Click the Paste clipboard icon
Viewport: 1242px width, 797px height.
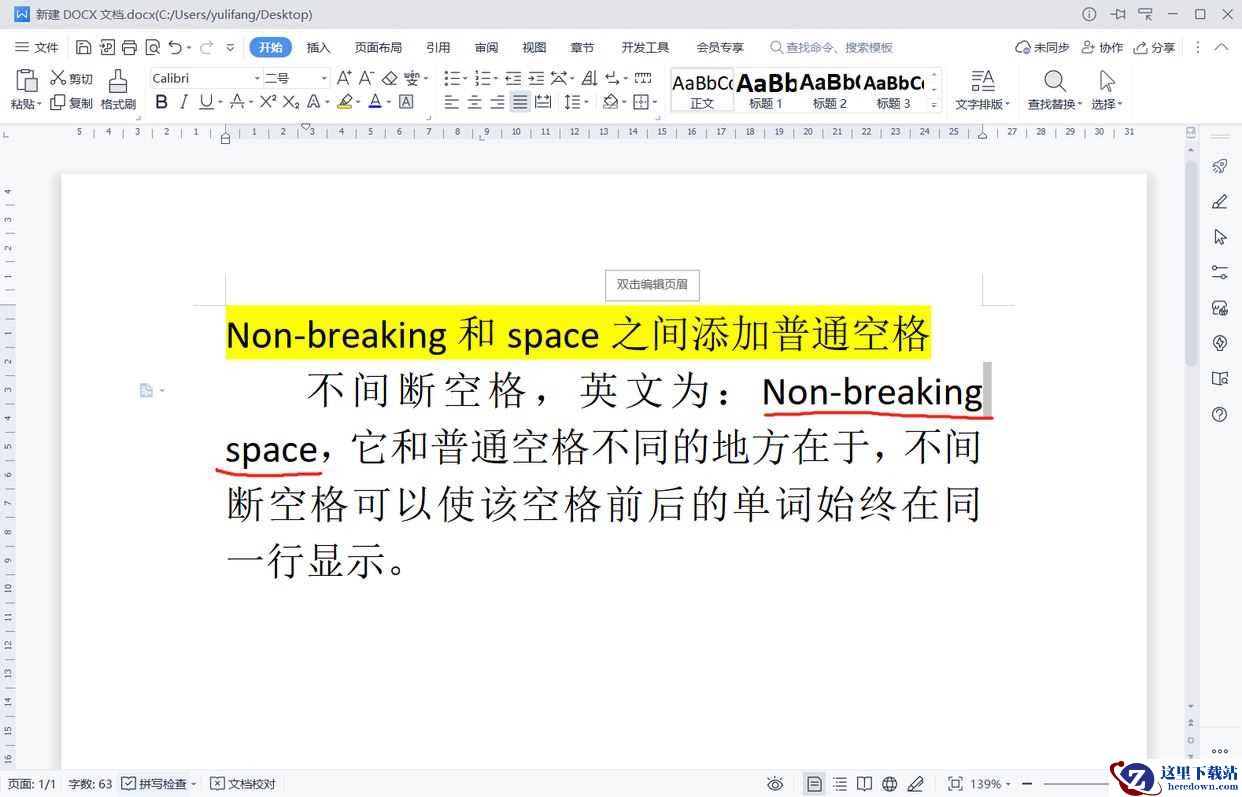27,81
